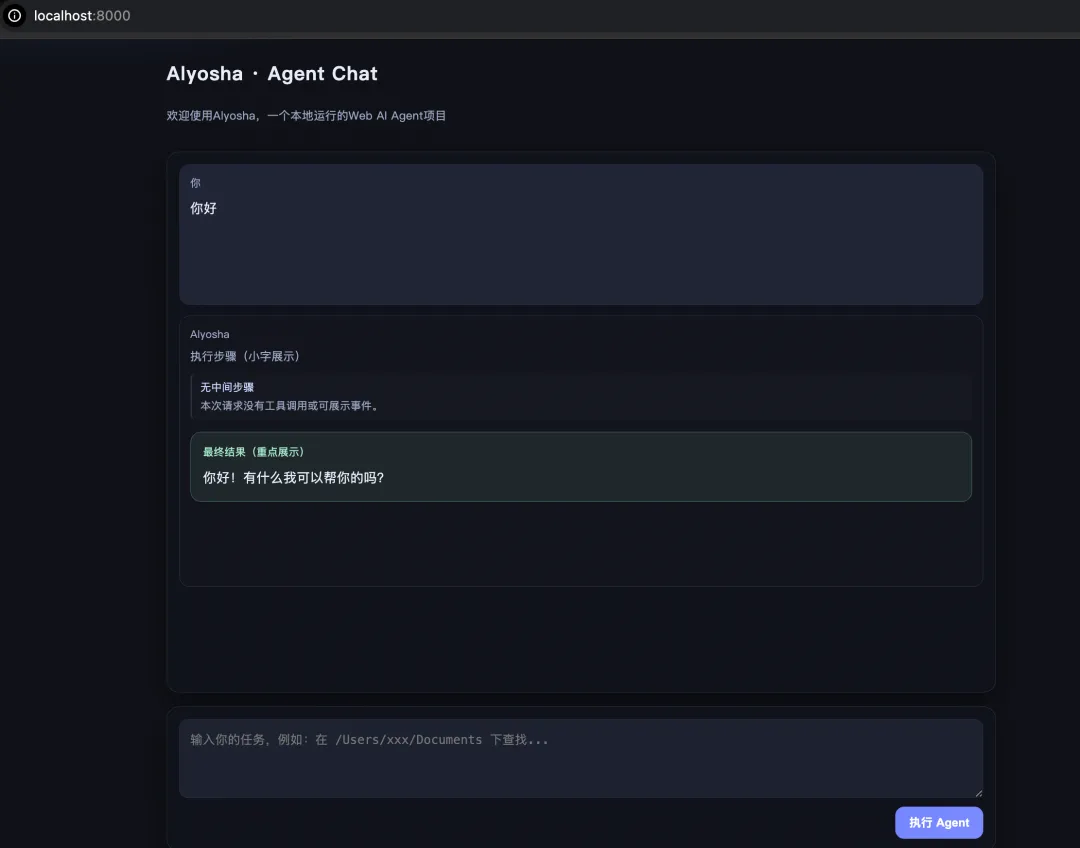Image resolution: width=1080 pixels, height=848 pixels.
Task: Click the 执行步骤（小字展示）heading
Action: (x=245, y=356)
